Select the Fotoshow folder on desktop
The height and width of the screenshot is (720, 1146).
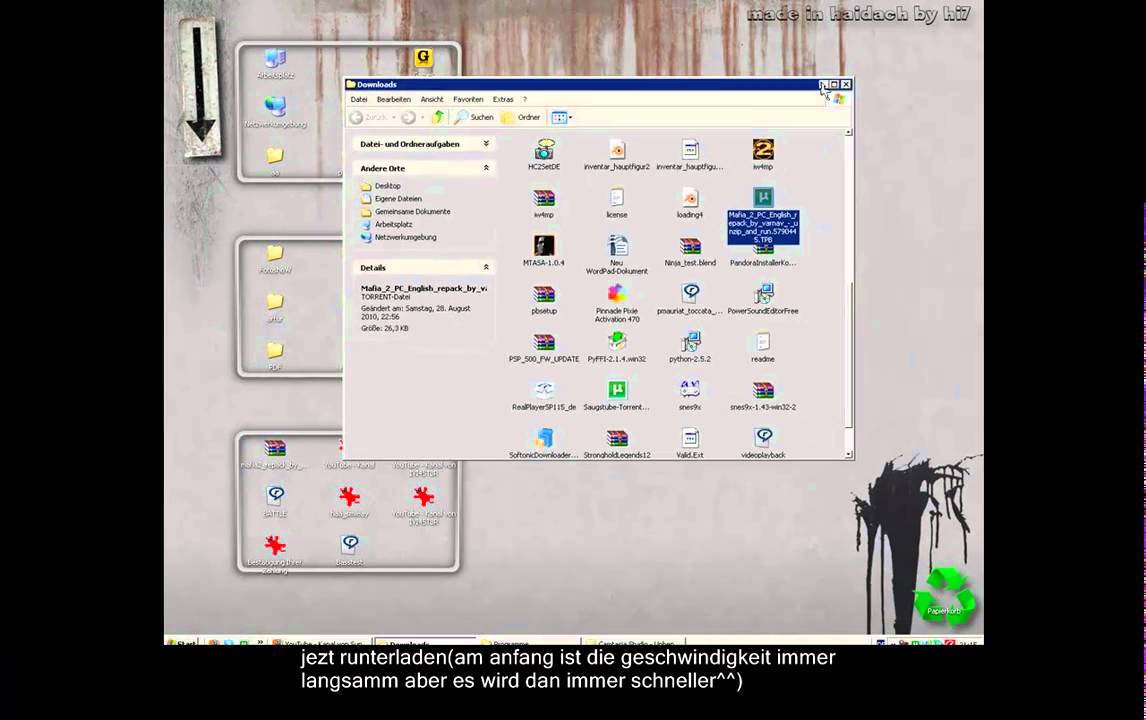275,259
